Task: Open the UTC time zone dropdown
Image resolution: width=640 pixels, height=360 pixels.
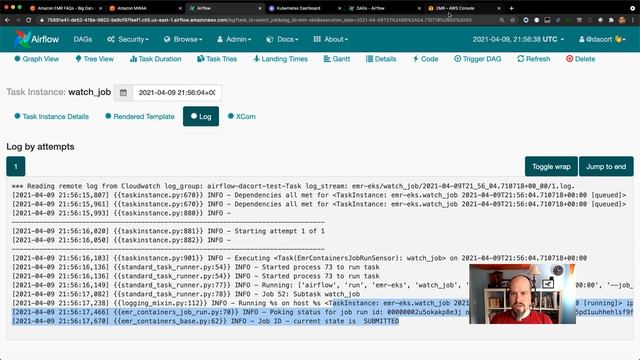Action: tap(518, 39)
